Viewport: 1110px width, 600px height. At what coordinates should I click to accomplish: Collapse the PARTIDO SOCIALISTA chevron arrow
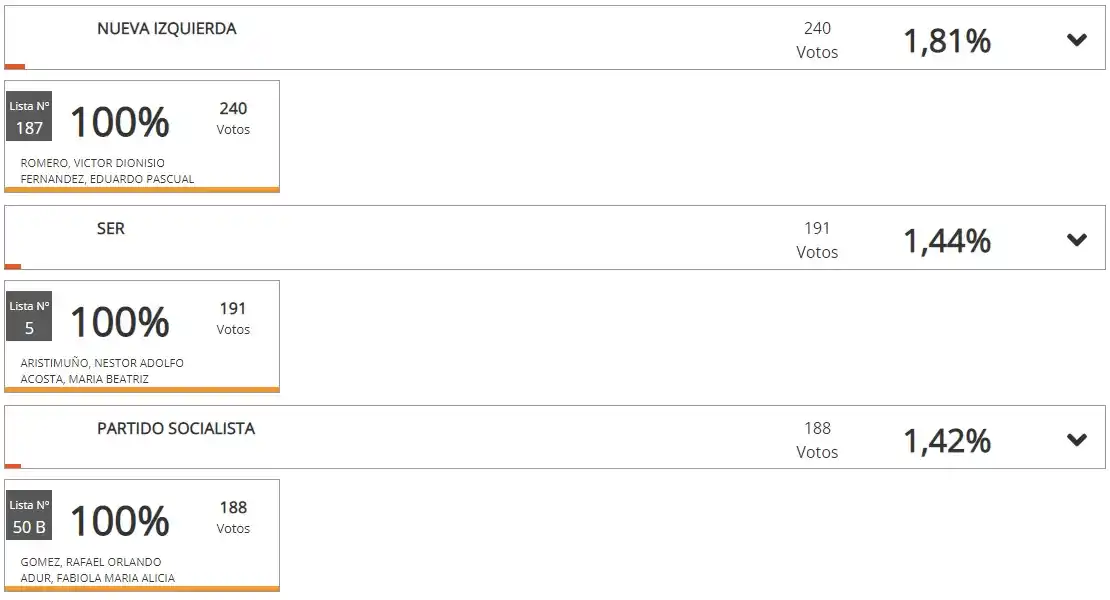pos(1076,439)
